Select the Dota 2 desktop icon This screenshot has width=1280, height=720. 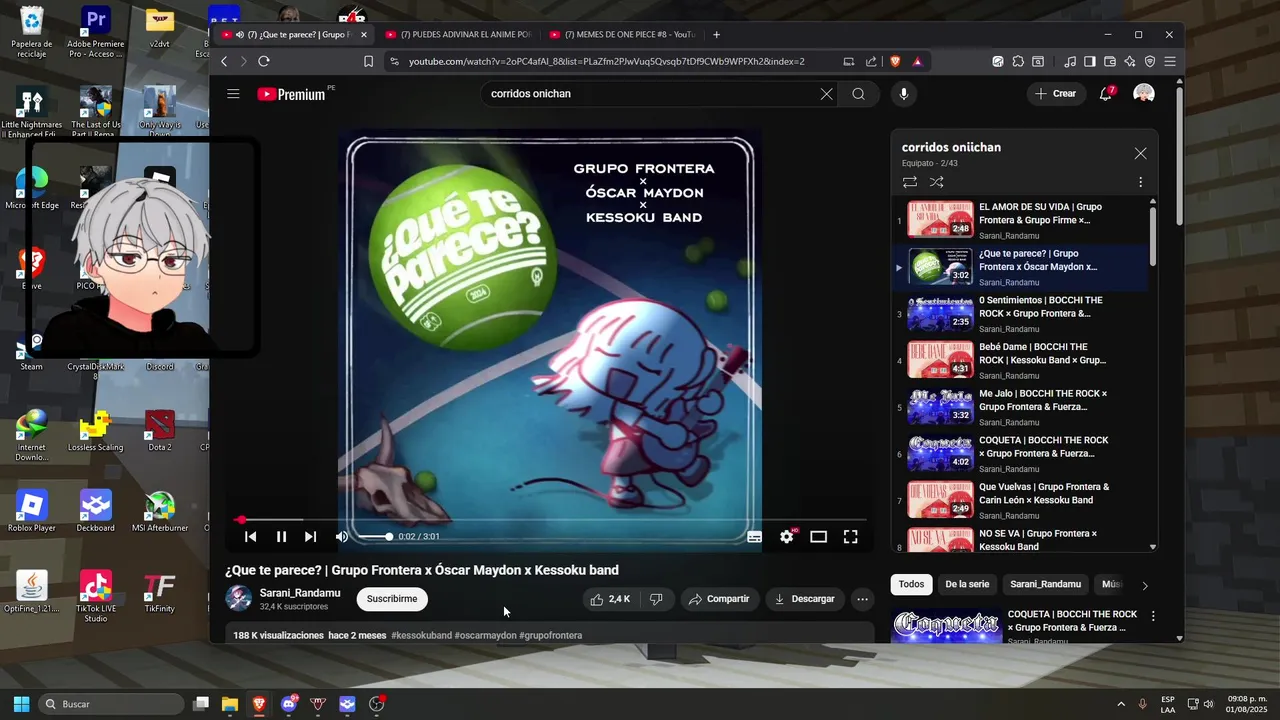click(x=159, y=430)
